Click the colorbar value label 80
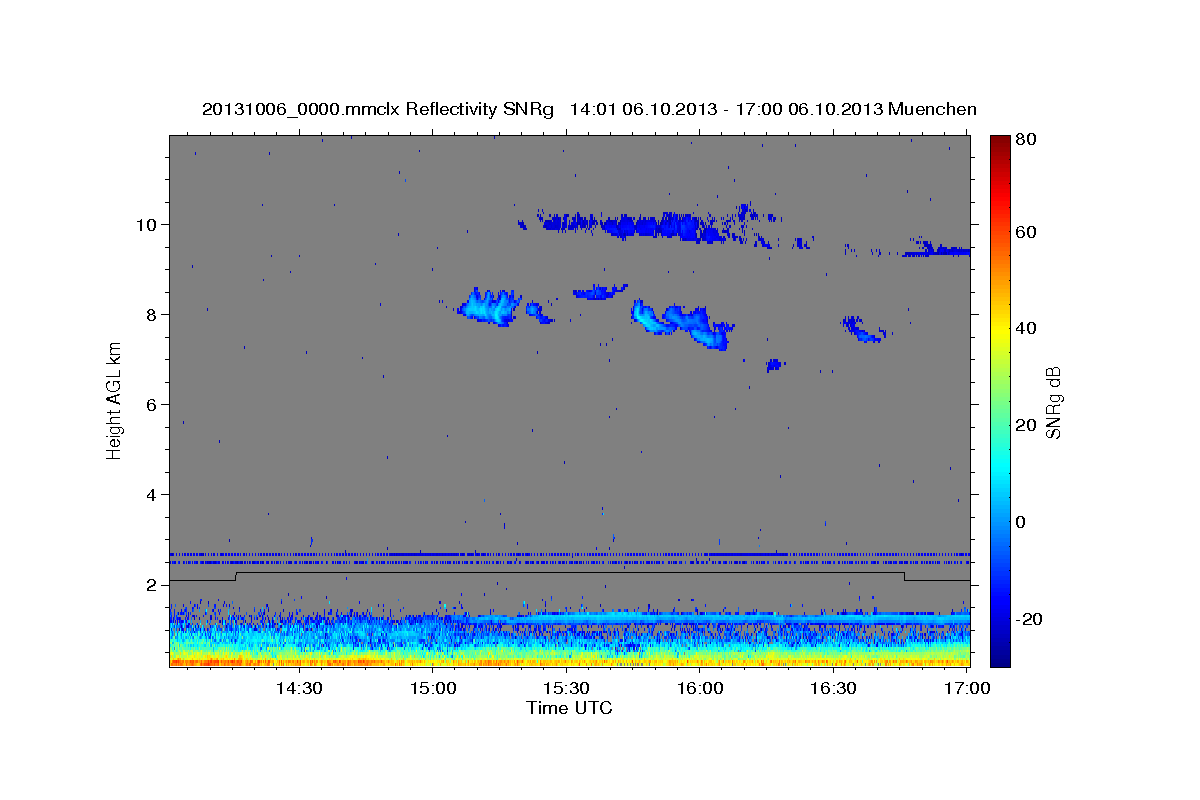 [1025, 140]
